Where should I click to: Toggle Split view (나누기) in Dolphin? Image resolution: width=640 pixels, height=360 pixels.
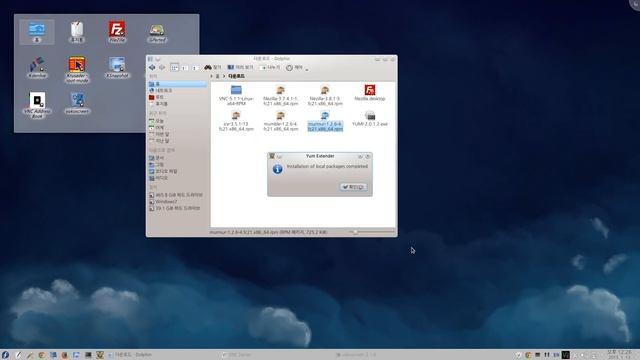click(x=270, y=67)
